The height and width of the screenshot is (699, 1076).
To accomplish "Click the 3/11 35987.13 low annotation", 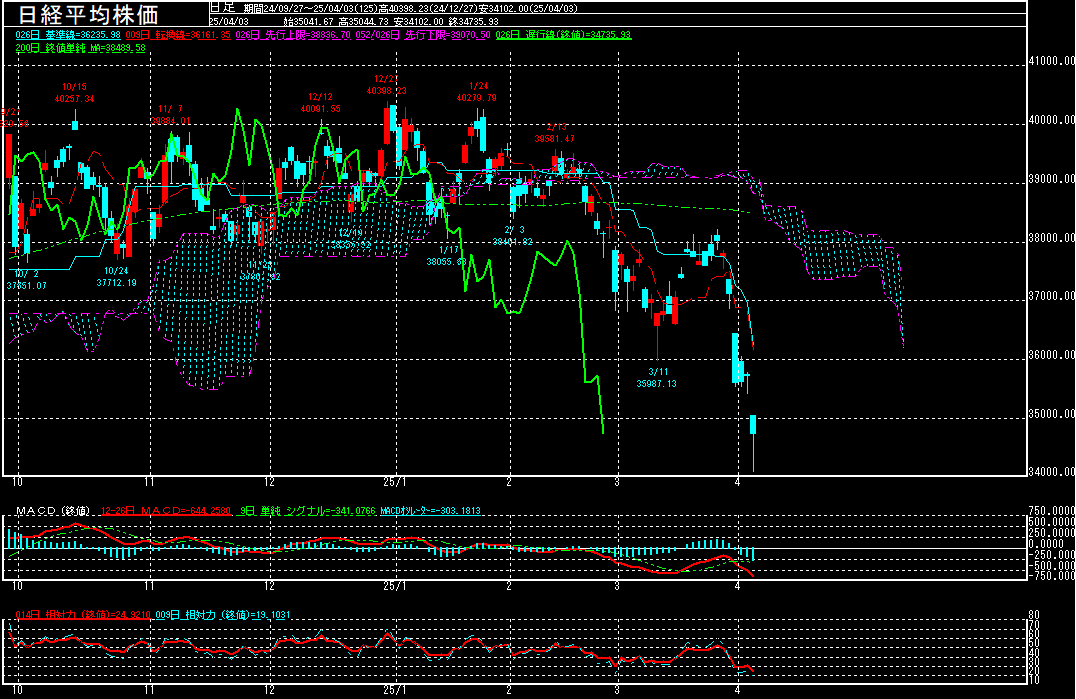I will pyautogui.click(x=657, y=378).
